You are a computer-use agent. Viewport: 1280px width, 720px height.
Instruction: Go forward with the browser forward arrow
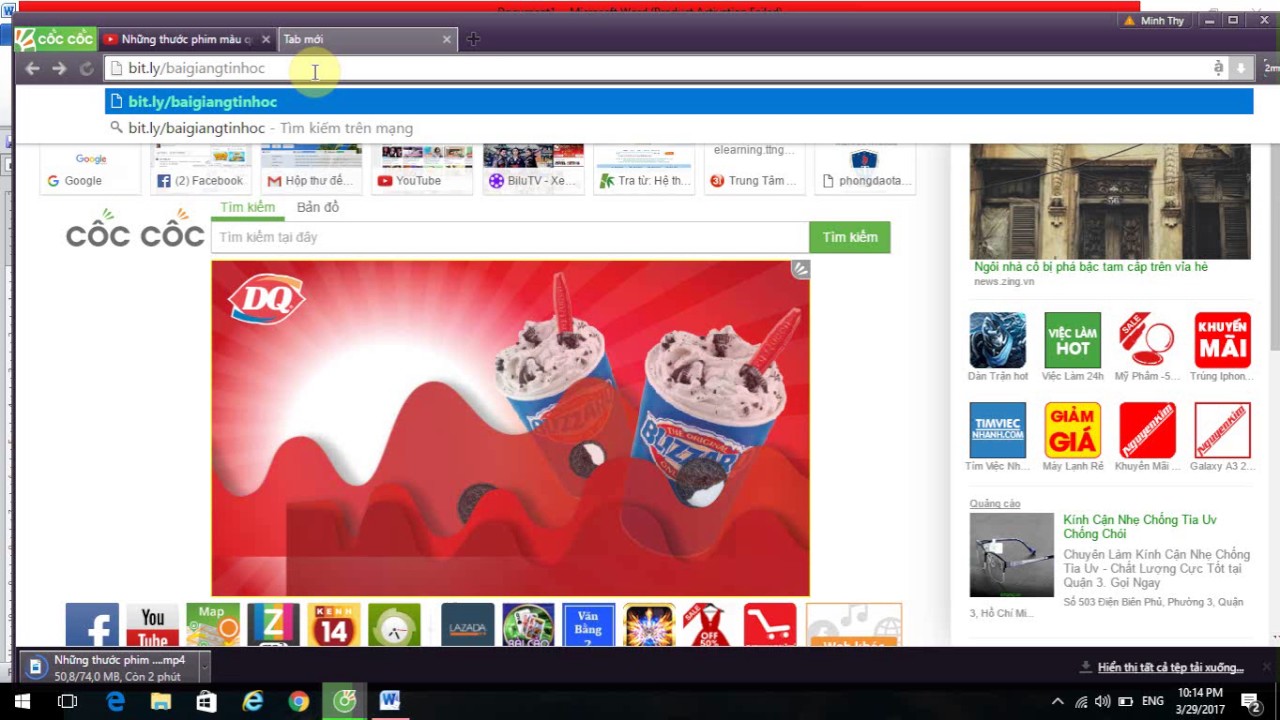(59, 68)
